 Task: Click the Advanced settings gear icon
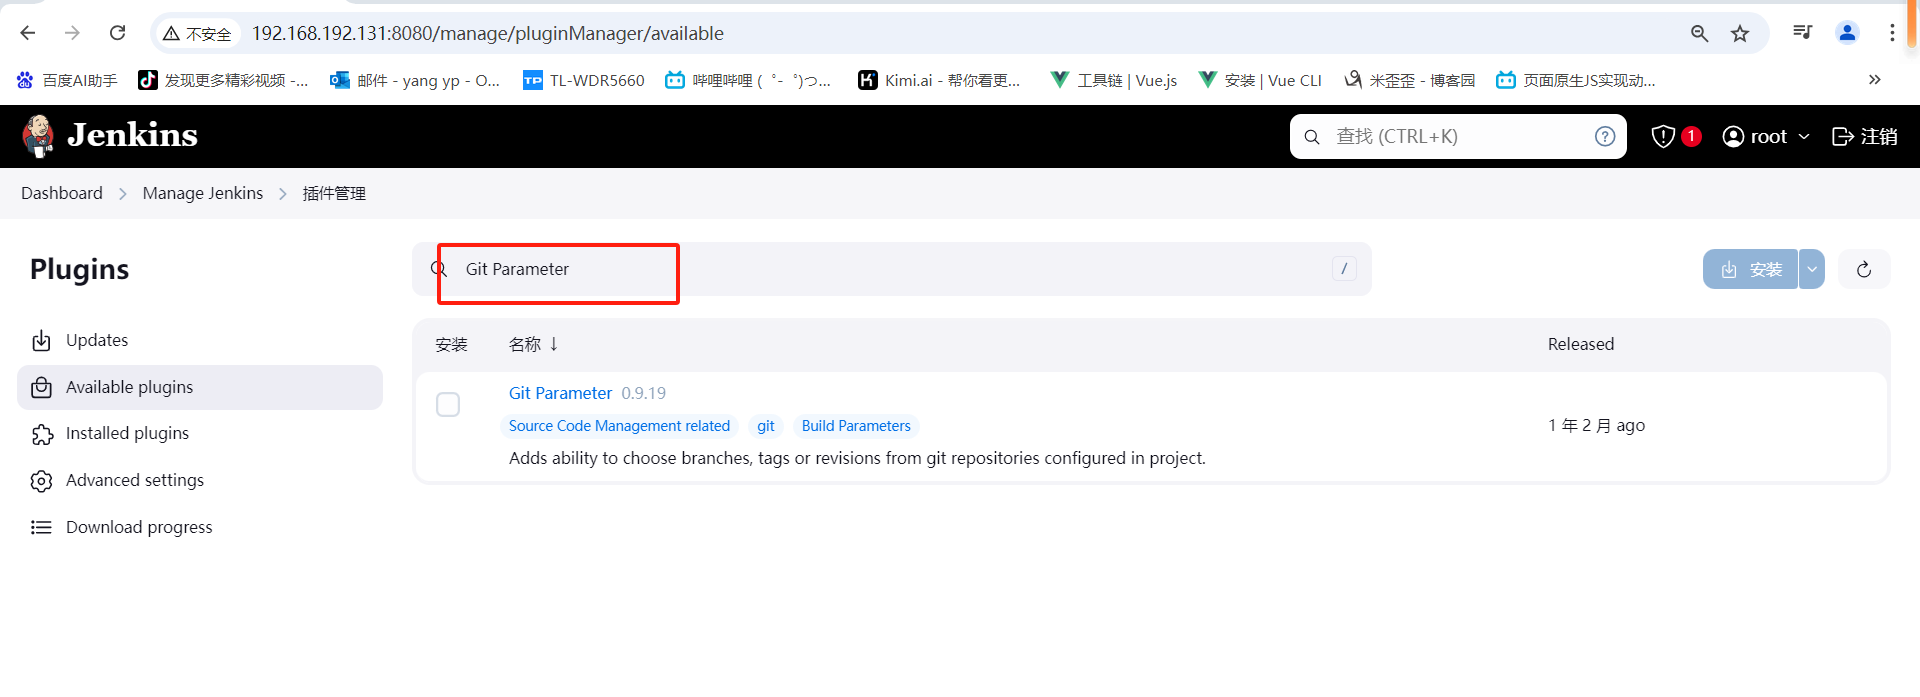coord(41,481)
